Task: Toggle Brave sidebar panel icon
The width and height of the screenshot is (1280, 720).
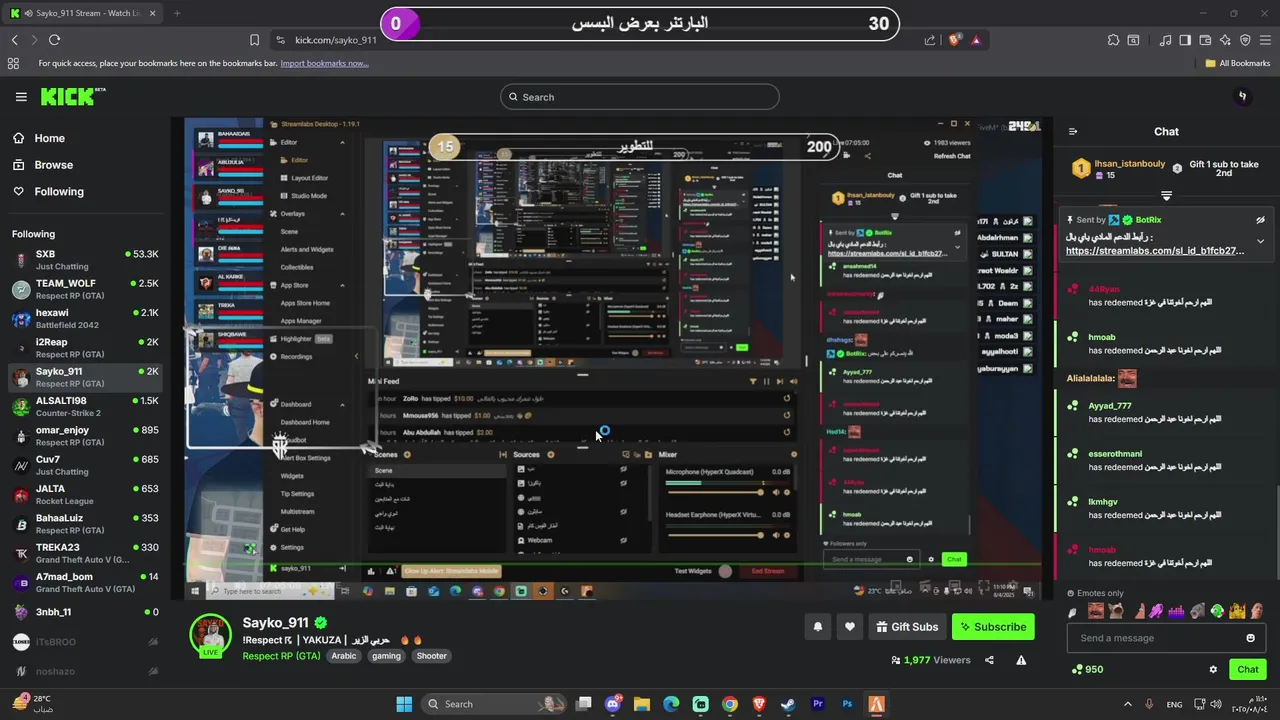Action: pos(1185,40)
